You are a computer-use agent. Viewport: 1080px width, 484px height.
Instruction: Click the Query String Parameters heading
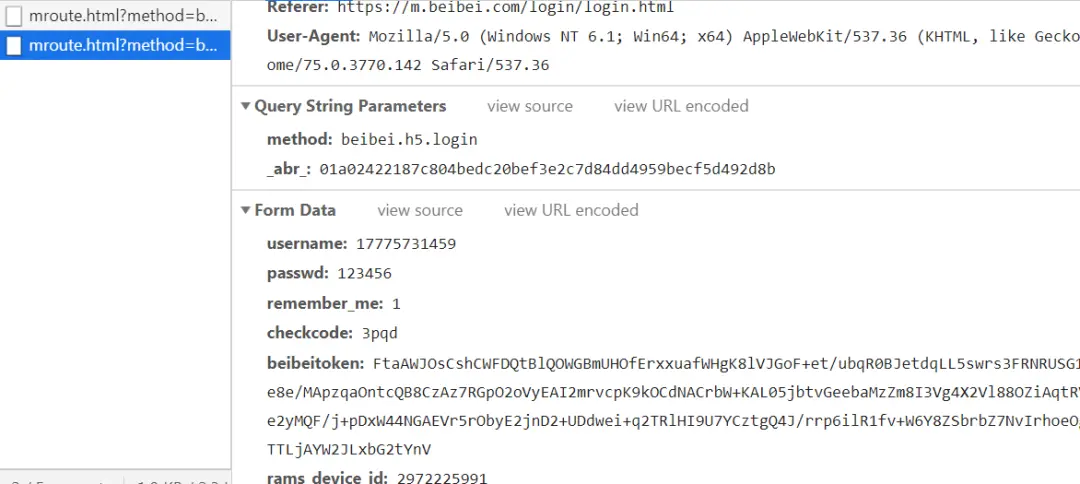pos(350,106)
